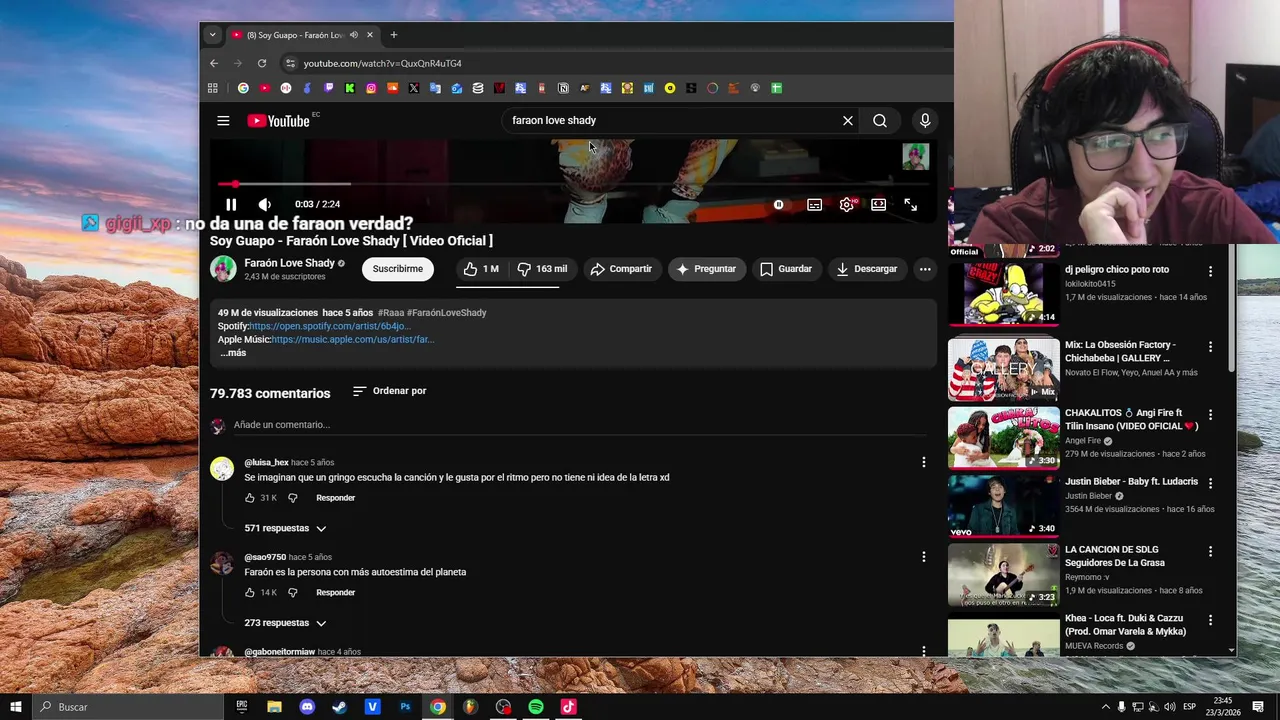
Task: Open the Apple Music artist link
Action: (x=353, y=340)
